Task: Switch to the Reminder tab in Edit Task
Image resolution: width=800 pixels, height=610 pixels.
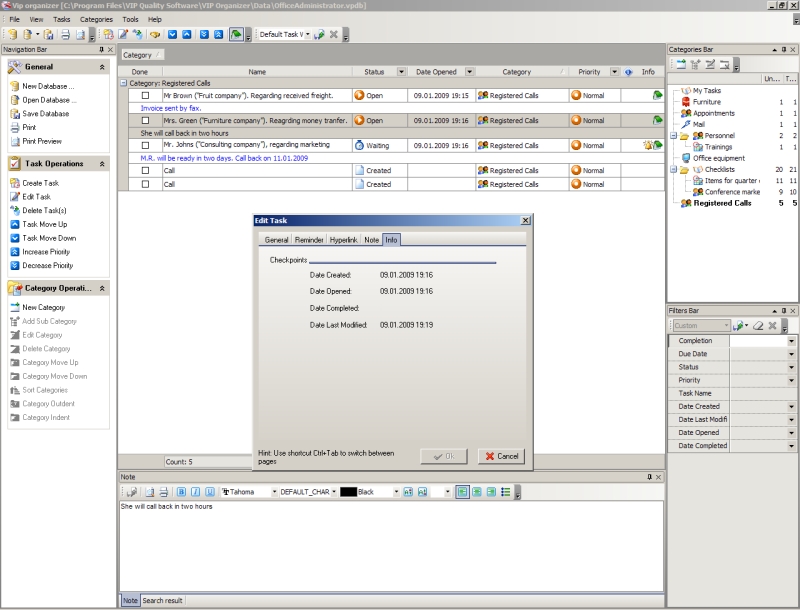Action: pyautogui.click(x=310, y=240)
